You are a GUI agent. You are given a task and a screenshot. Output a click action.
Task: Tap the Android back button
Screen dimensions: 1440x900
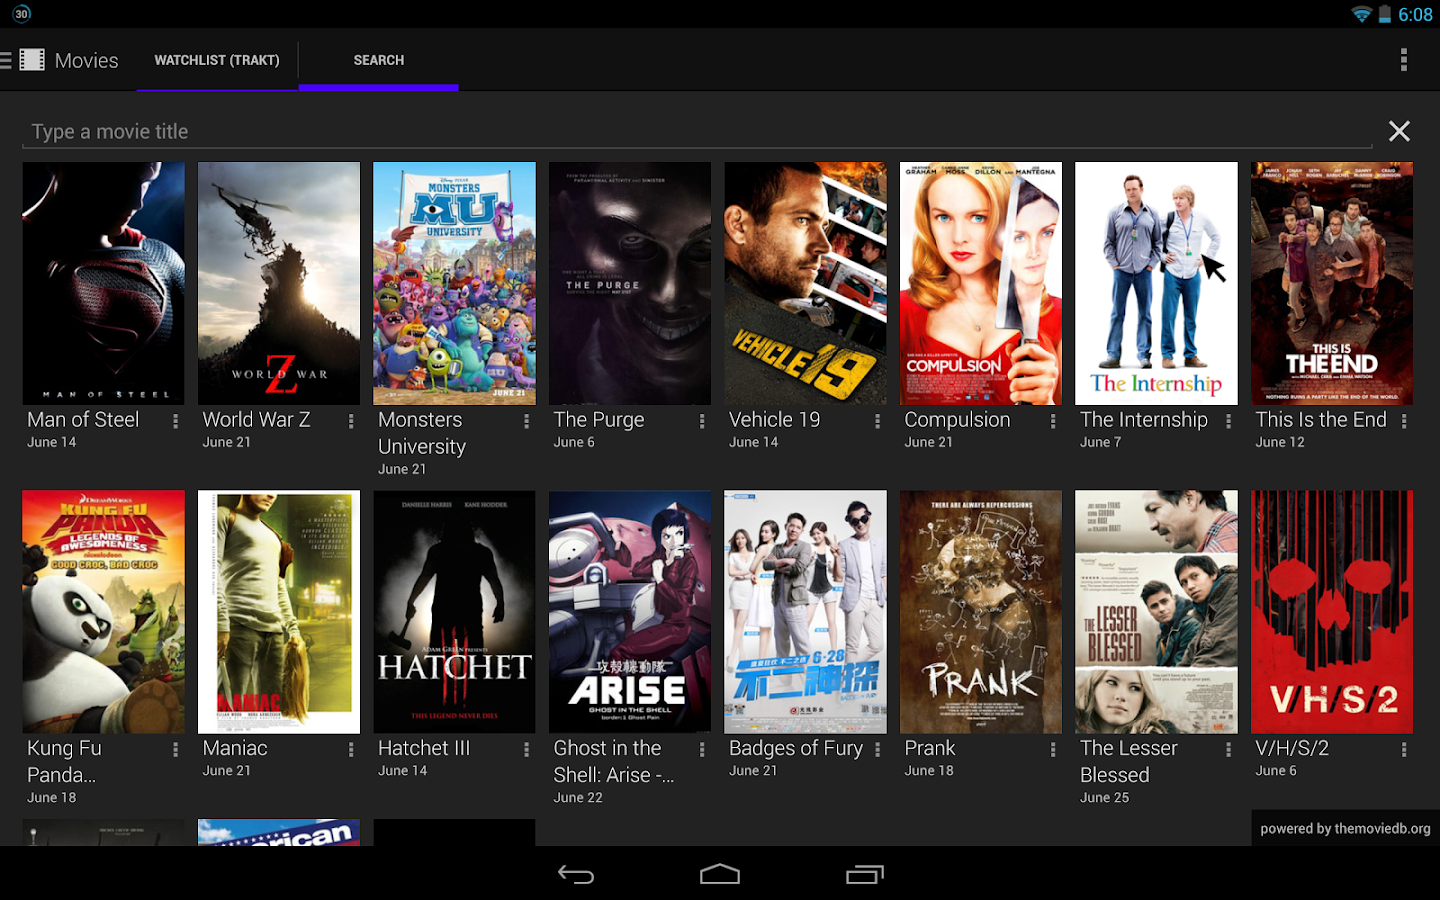[x=576, y=875]
